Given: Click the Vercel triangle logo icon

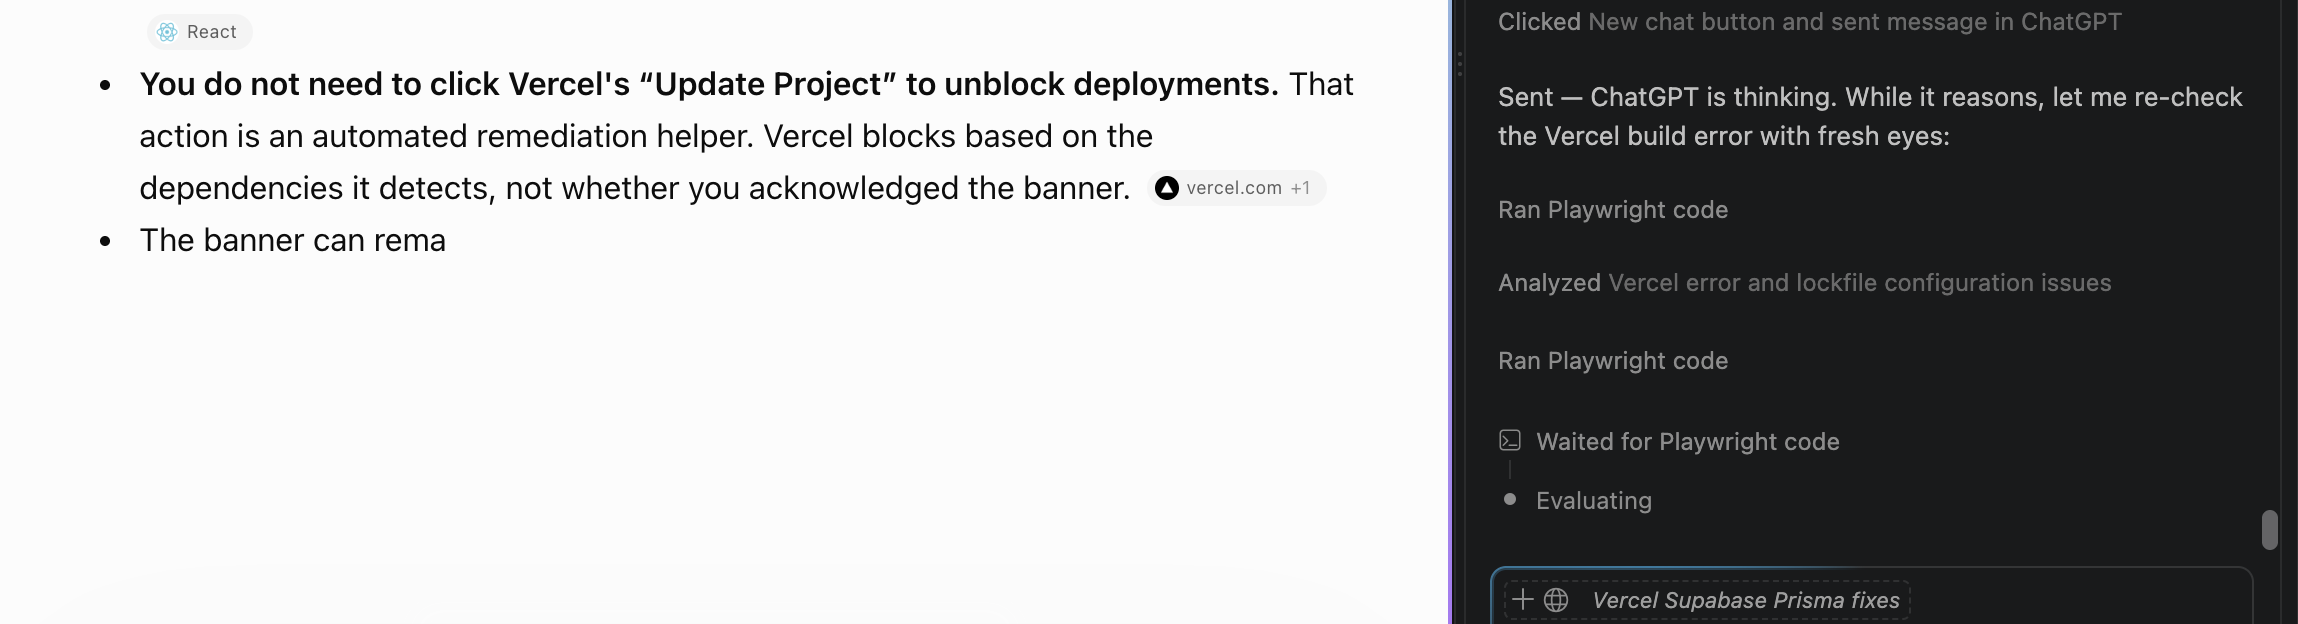Looking at the screenshot, I should coord(1166,188).
